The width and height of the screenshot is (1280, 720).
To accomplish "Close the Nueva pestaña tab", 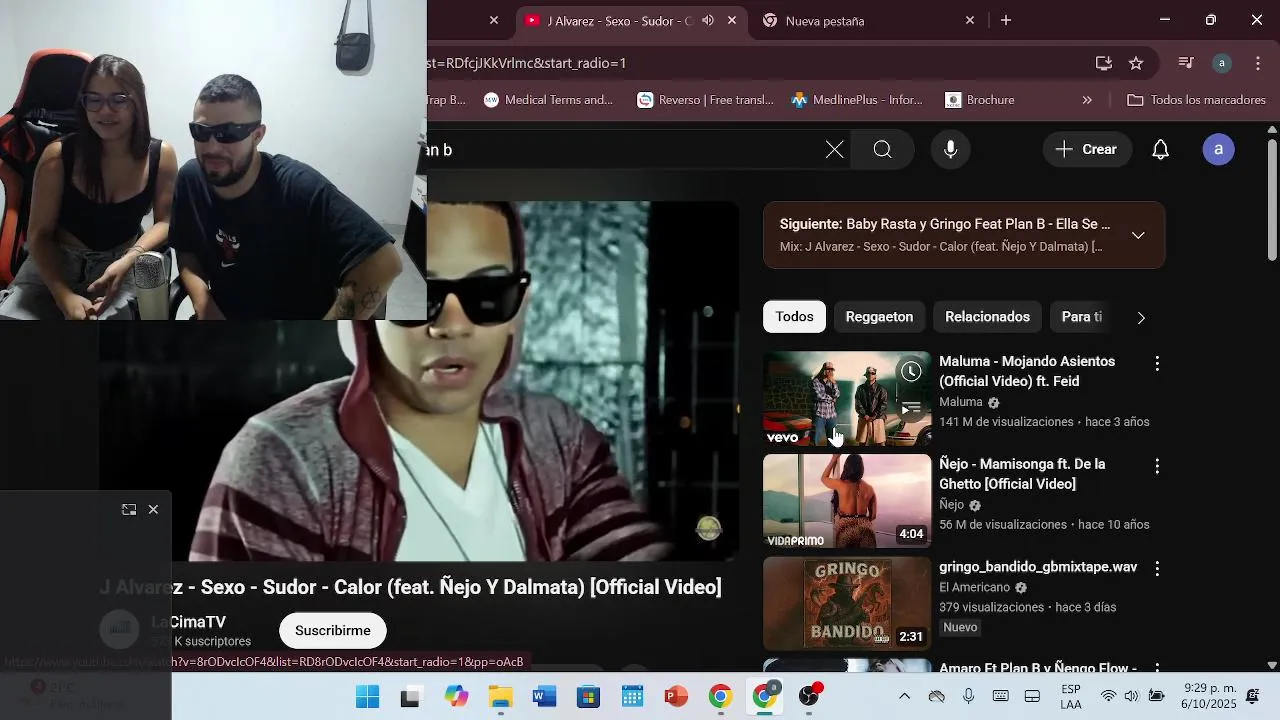I will [969, 20].
